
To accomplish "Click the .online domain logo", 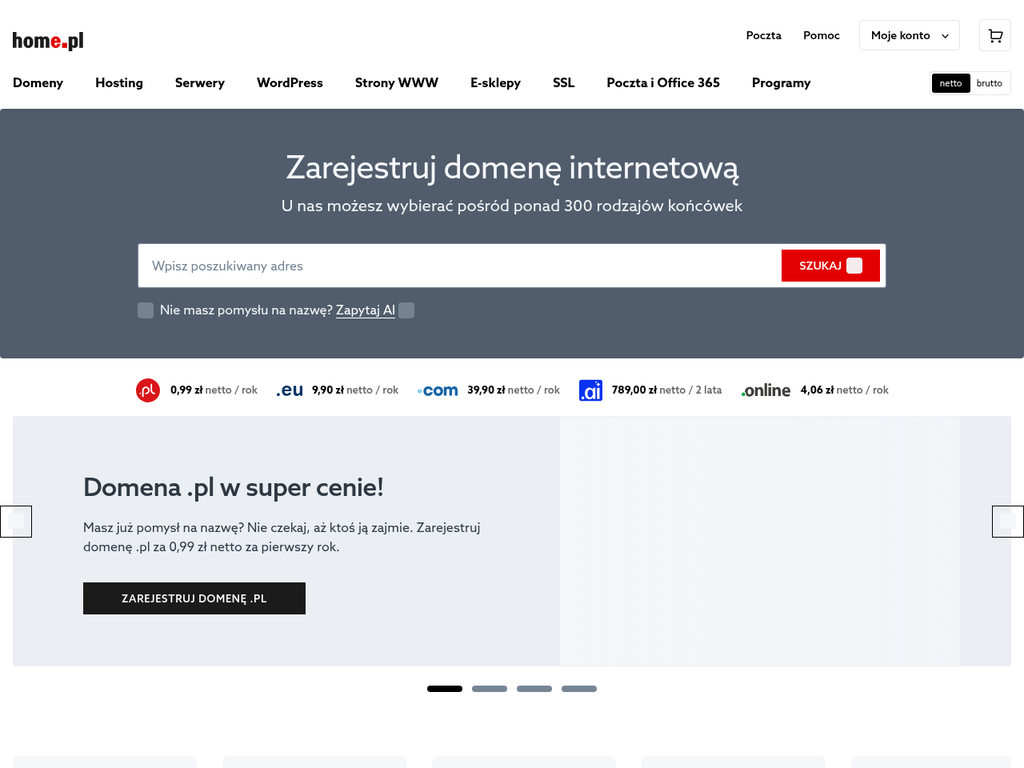I will click(765, 391).
